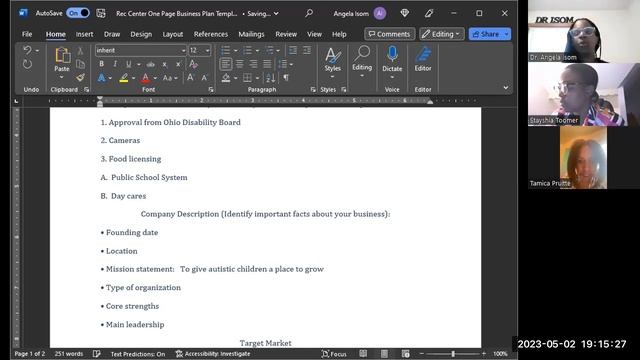Center the paragraph text

(x=240, y=64)
